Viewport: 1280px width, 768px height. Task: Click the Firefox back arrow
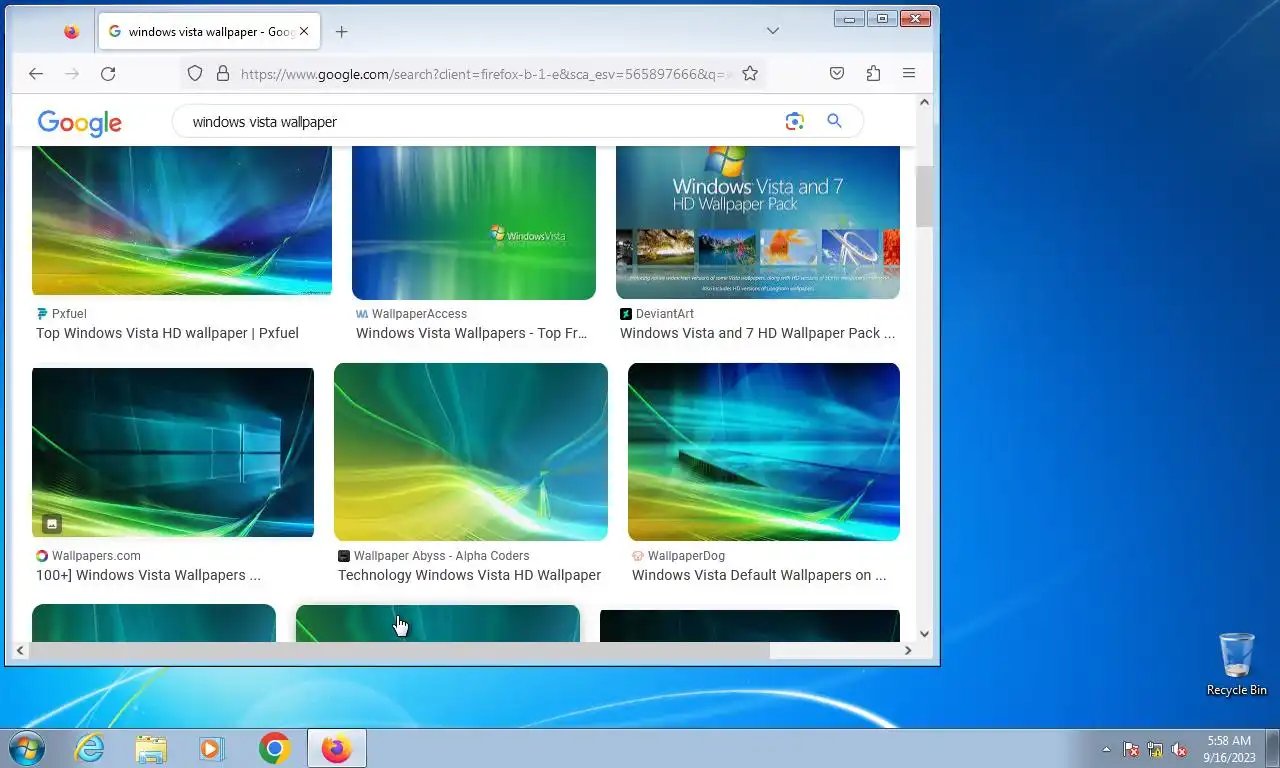click(36, 73)
